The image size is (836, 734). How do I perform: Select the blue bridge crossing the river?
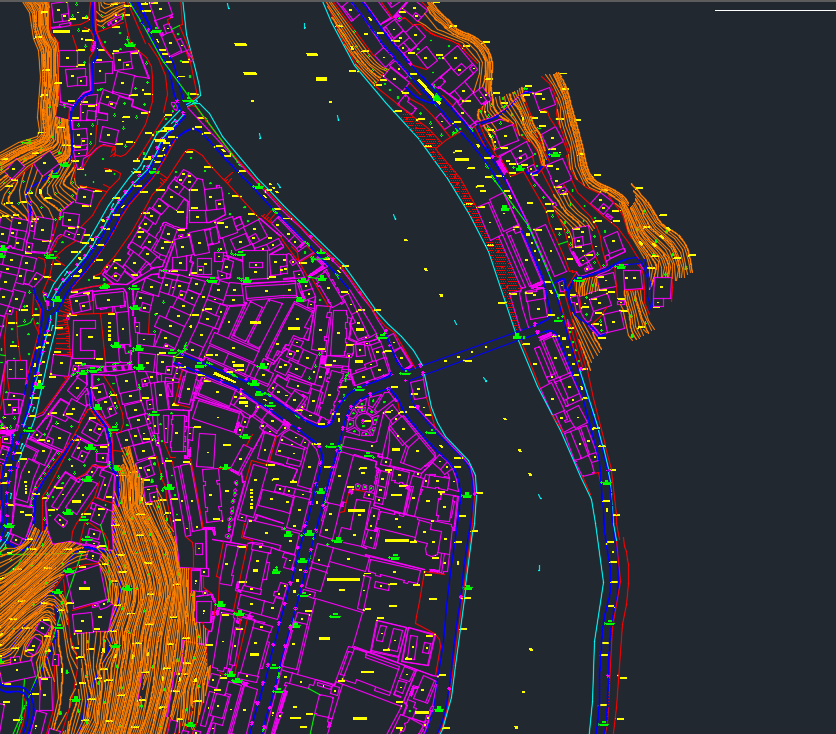[470, 355]
